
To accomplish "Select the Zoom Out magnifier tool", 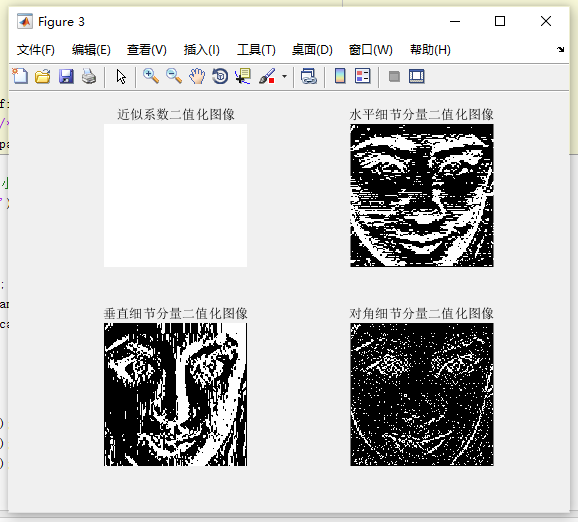I will coord(174,76).
